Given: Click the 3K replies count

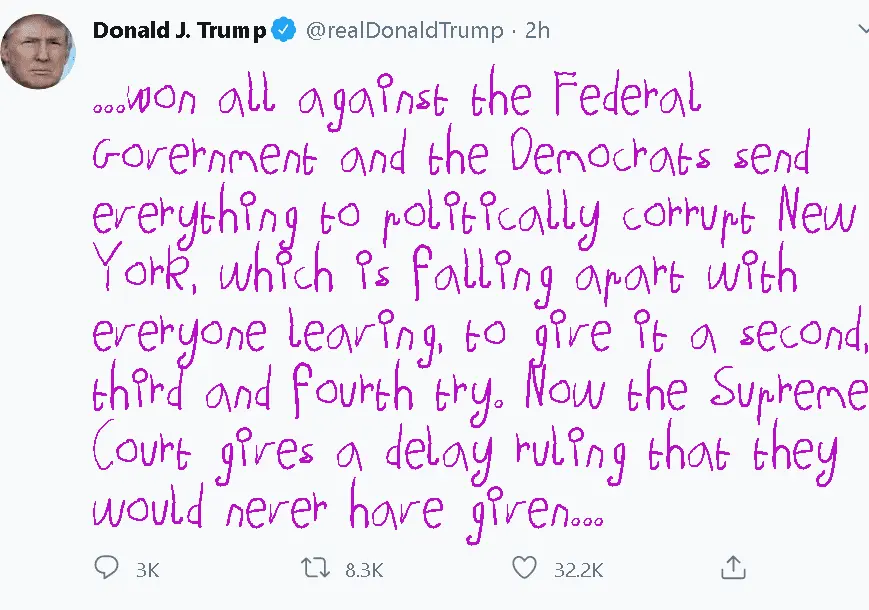Looking at the screenshot, I should coord(147,570).
